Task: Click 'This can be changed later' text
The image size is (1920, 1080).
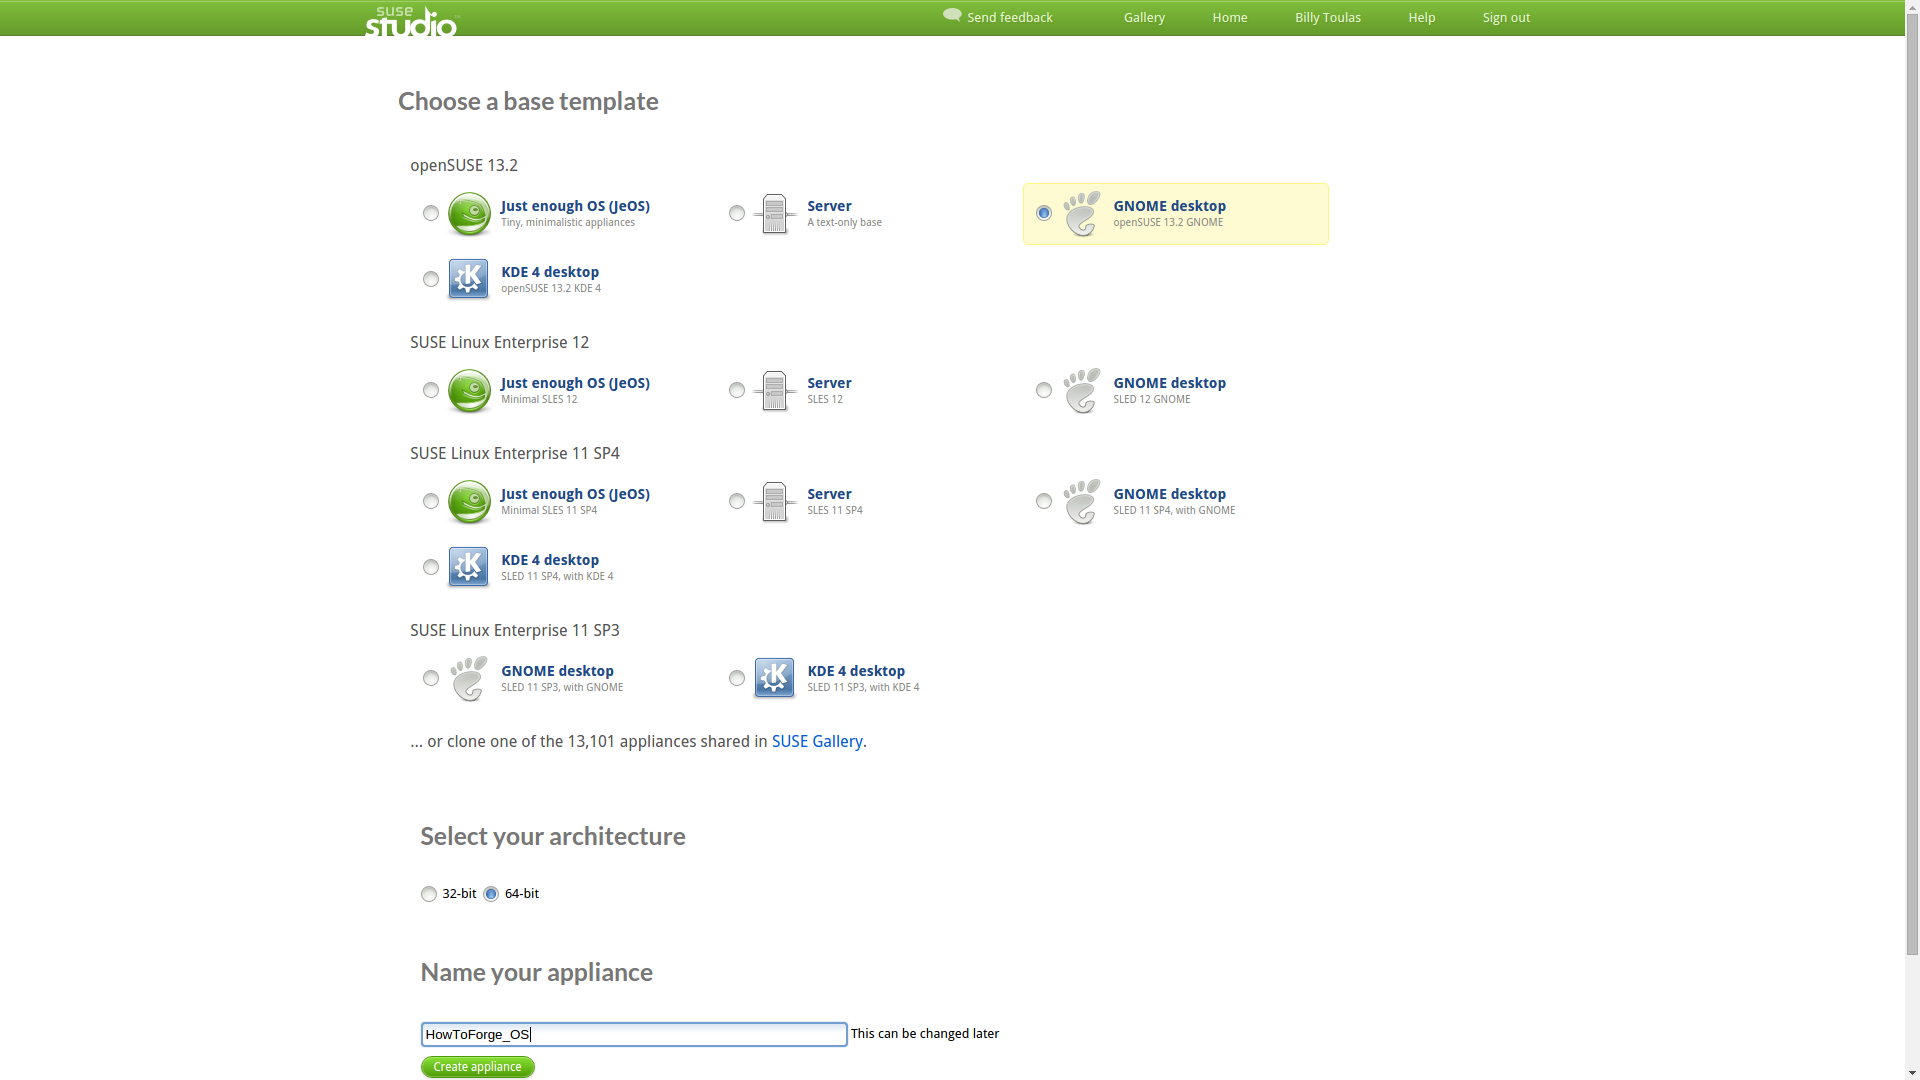Action: pos(925,1034)
